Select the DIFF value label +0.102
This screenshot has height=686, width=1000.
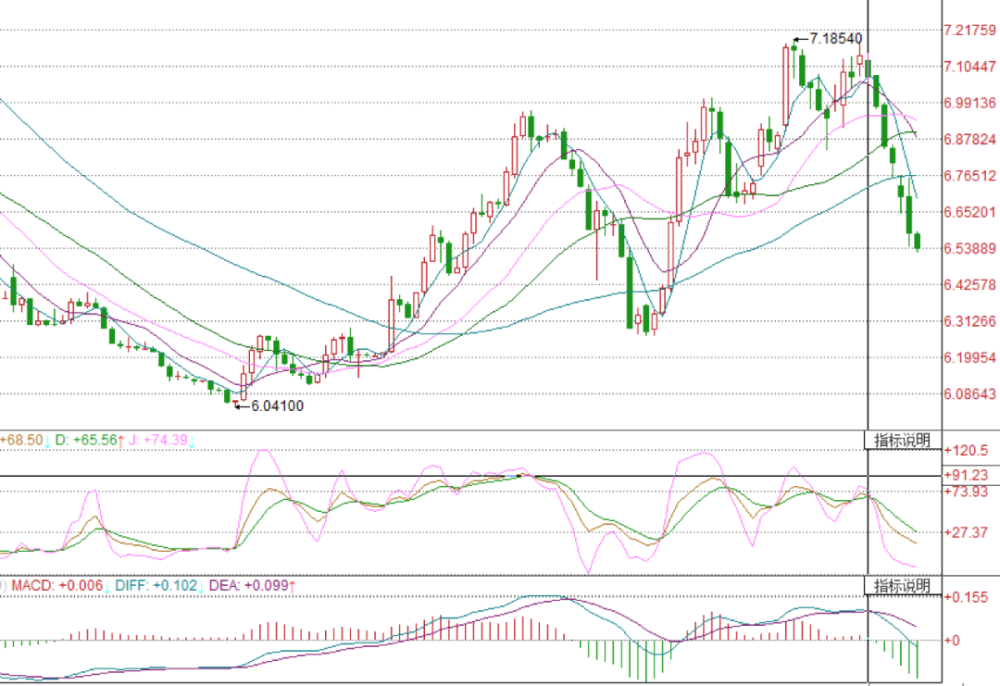pyautogui.click(x=164, y=585)
